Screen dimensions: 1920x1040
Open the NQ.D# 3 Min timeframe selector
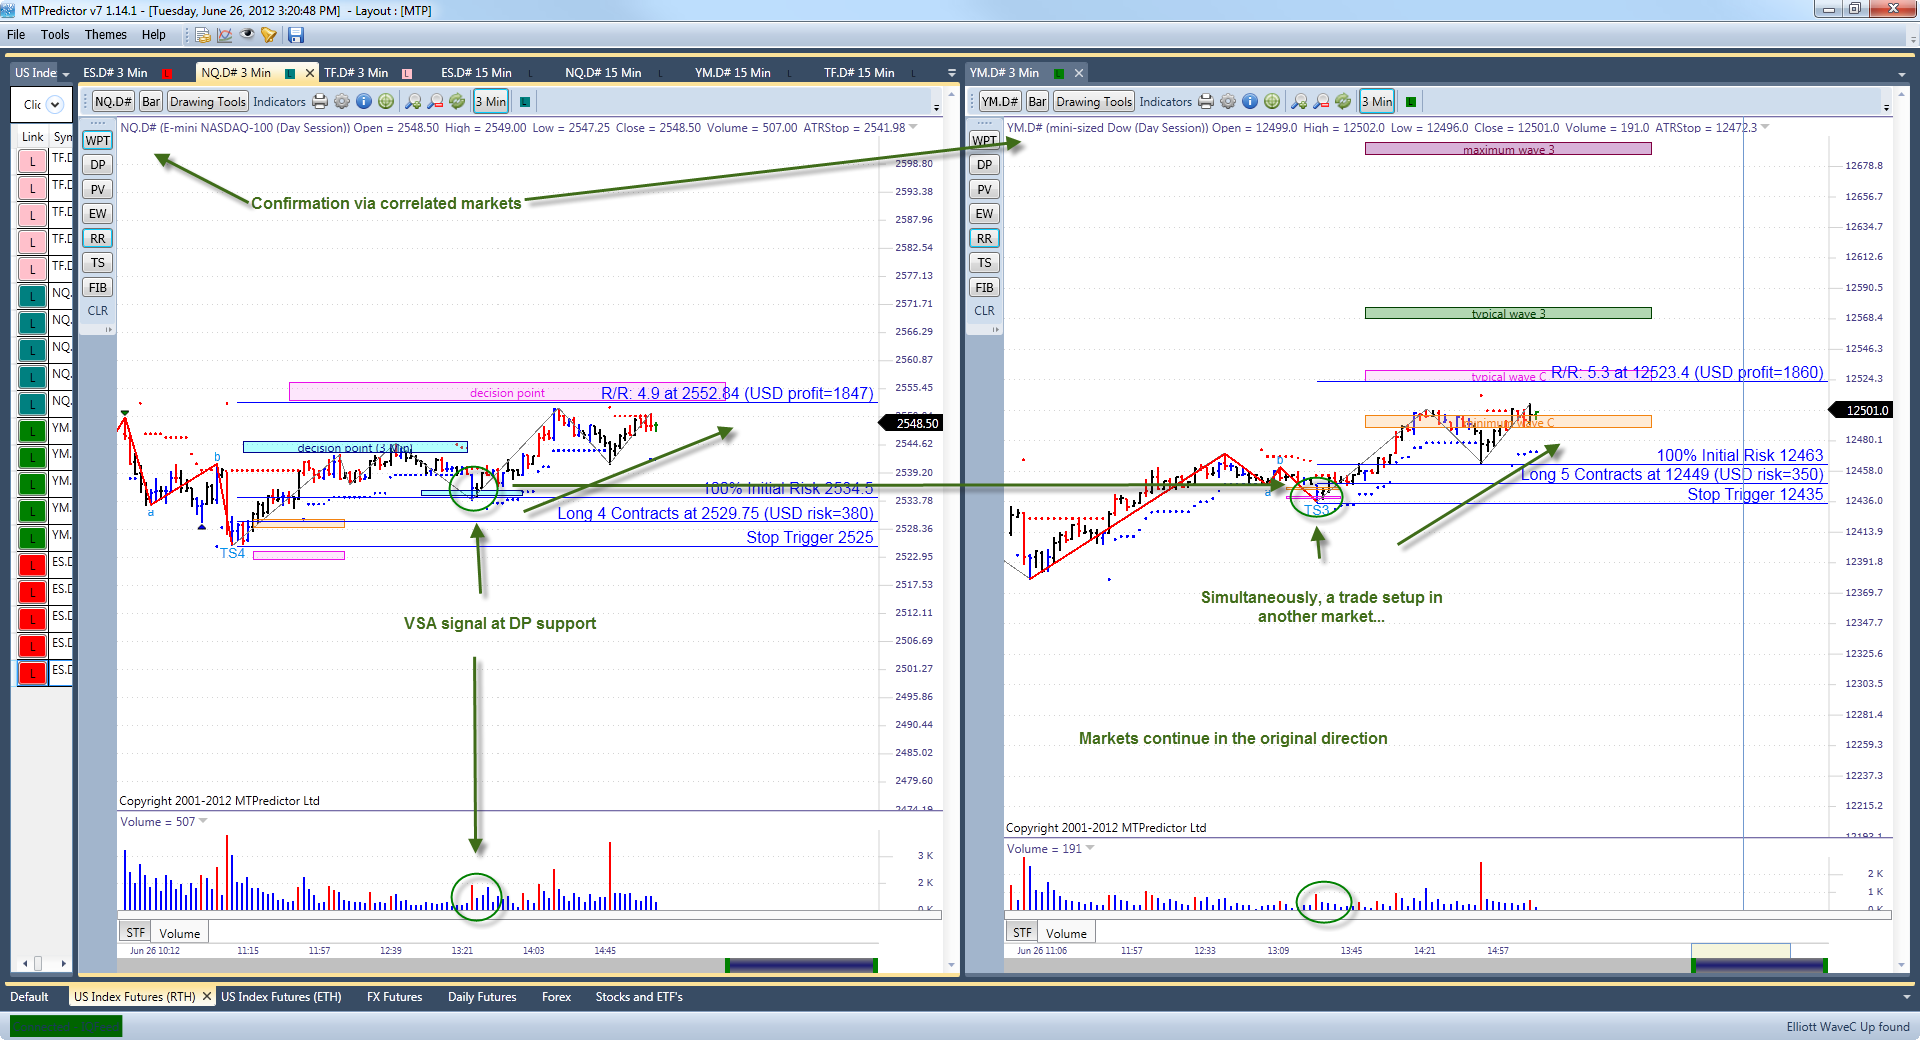[x=491, y=101]
